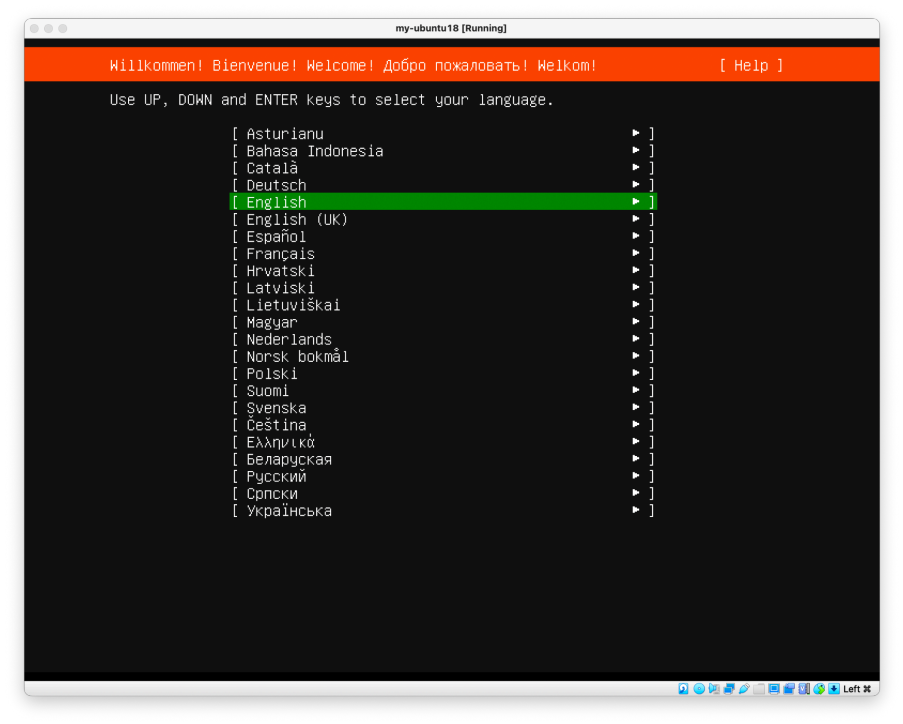
Task: Click the shared folders status icon
Action: click(x=759, y=688)
